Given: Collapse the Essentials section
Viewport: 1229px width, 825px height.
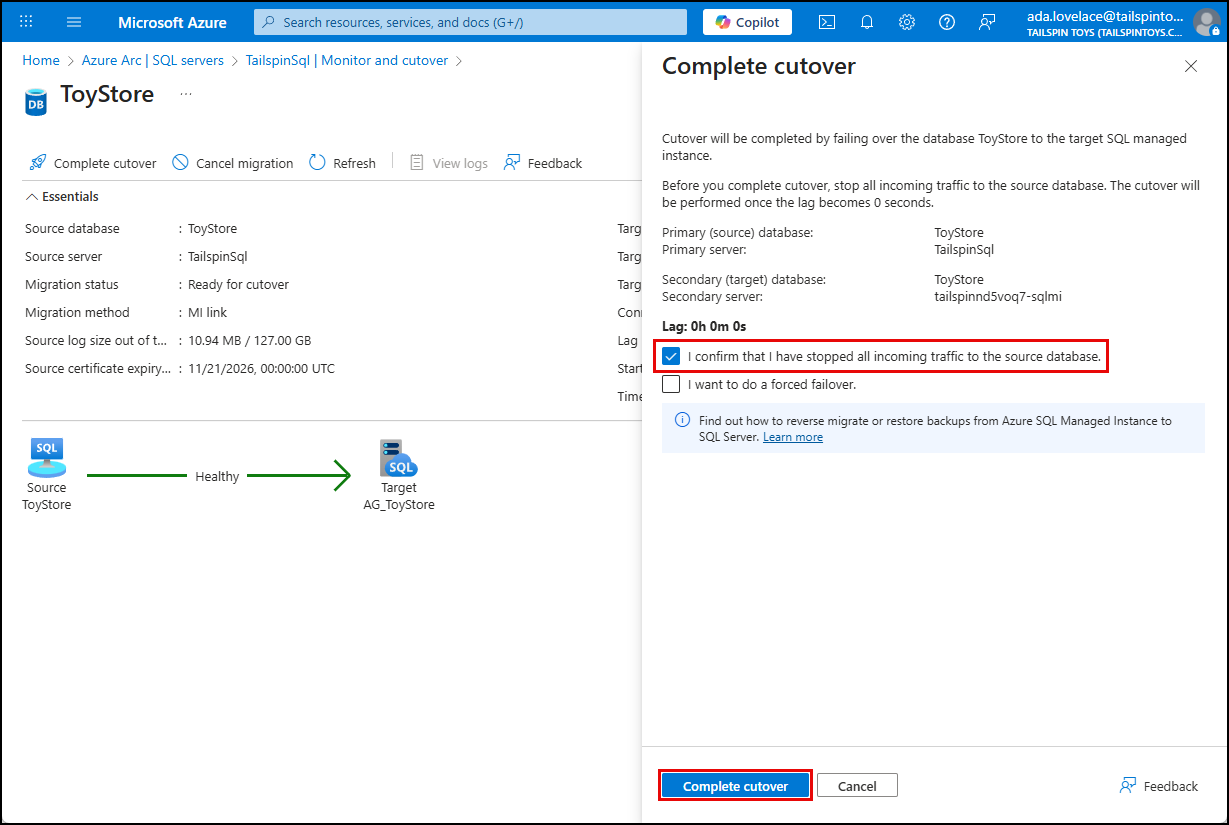Looking at the screenshot, I should 33,196.
